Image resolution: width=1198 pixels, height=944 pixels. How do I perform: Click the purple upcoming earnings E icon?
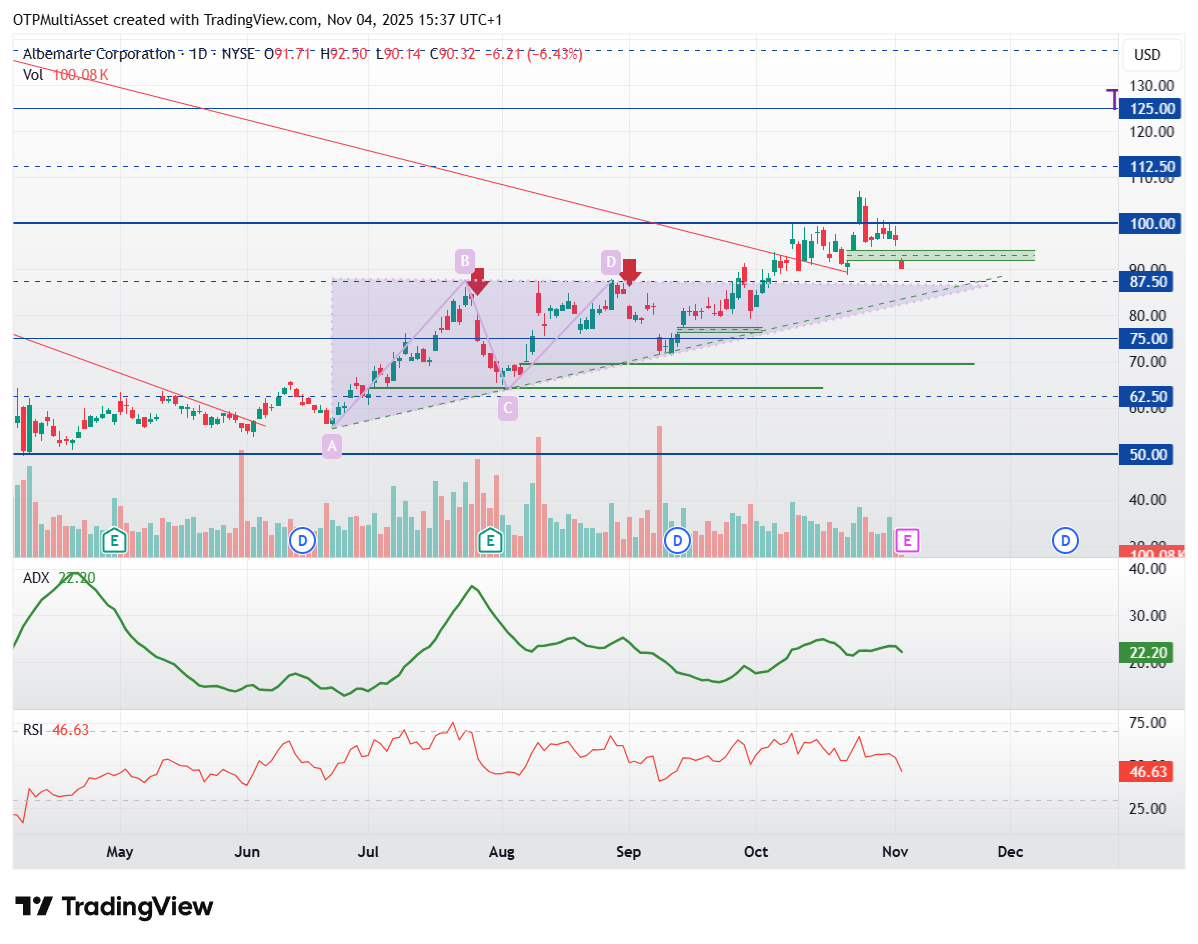pyautogui.click(x=907, y=541)
